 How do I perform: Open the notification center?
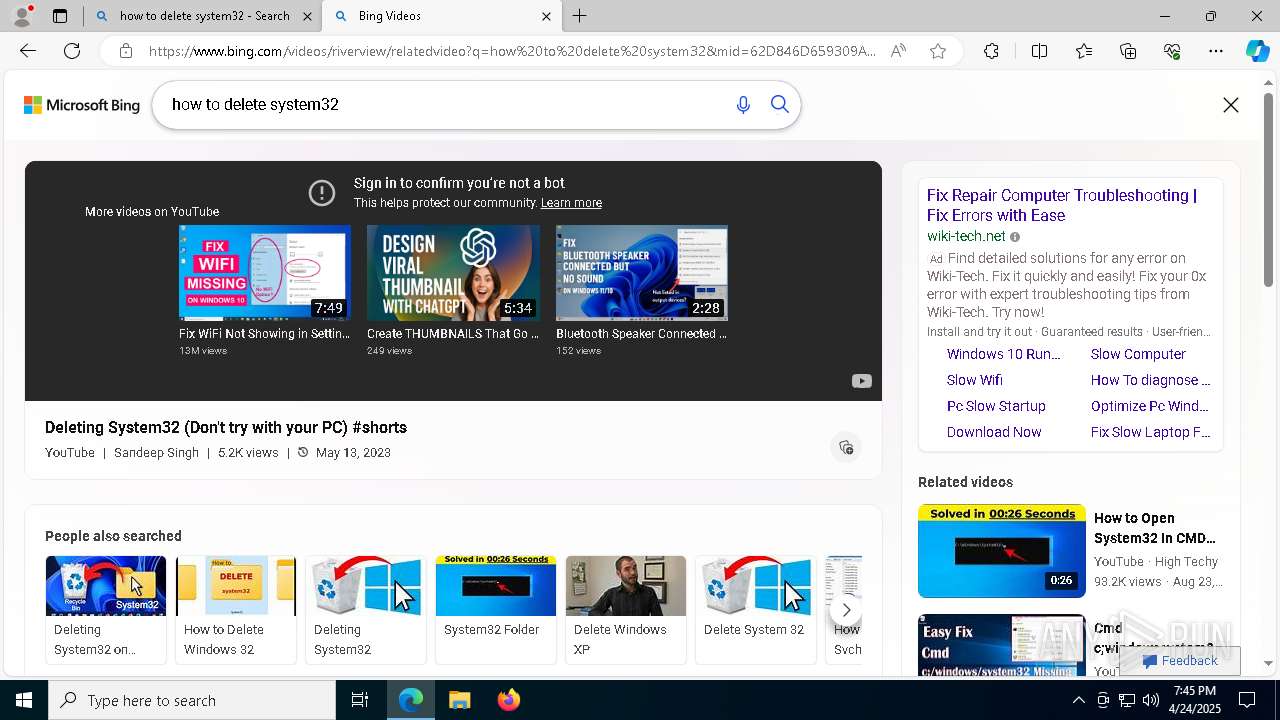click(x=1248, y=700)
